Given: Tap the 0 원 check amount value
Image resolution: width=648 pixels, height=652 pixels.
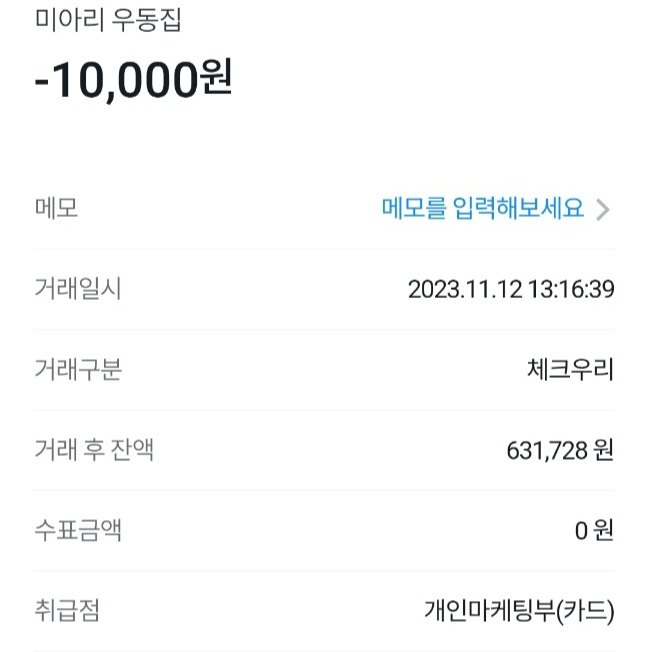Looking at the screenshot, I should (x=593, y=531).
